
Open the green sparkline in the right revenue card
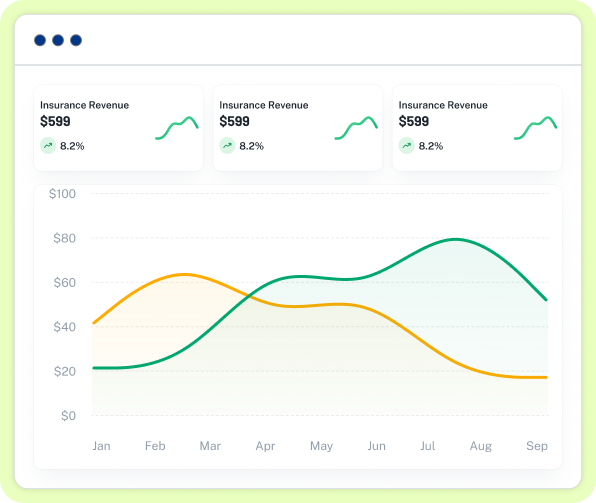536,128
